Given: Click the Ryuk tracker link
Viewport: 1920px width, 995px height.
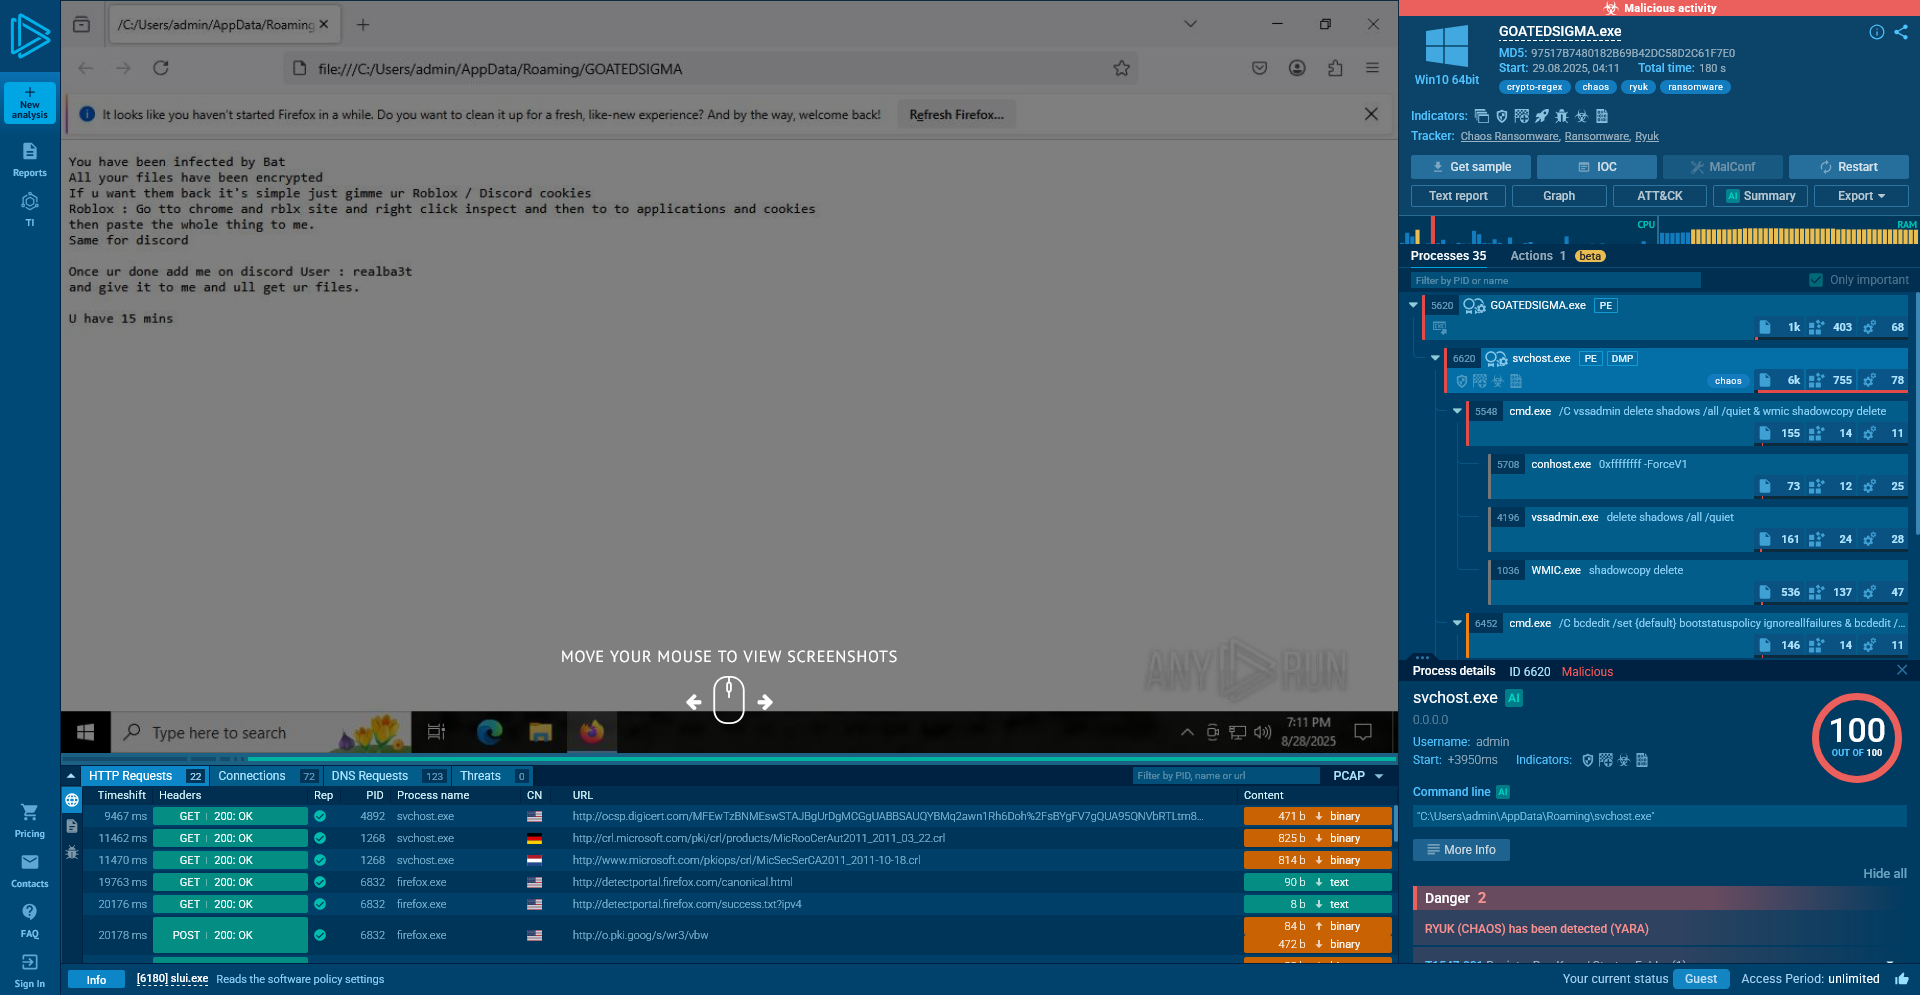Looking at the screenshot, I should click(1647, 137).
